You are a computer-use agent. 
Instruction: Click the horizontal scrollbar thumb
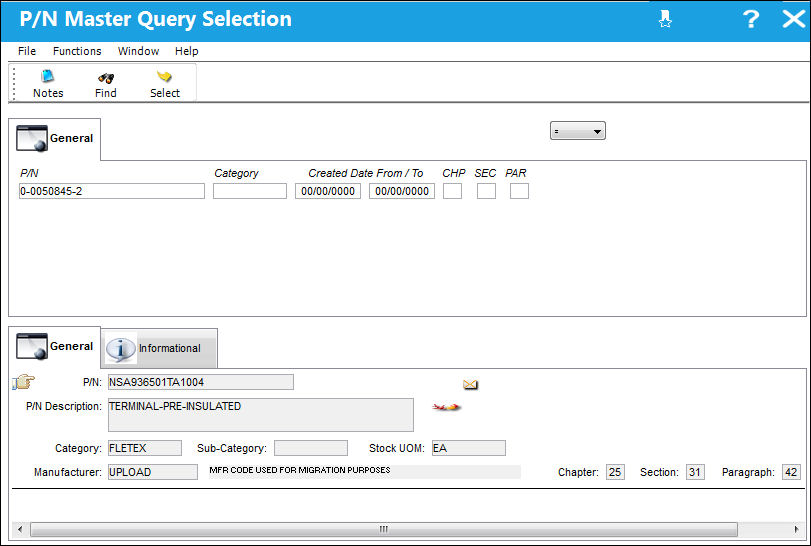(384, 529)
